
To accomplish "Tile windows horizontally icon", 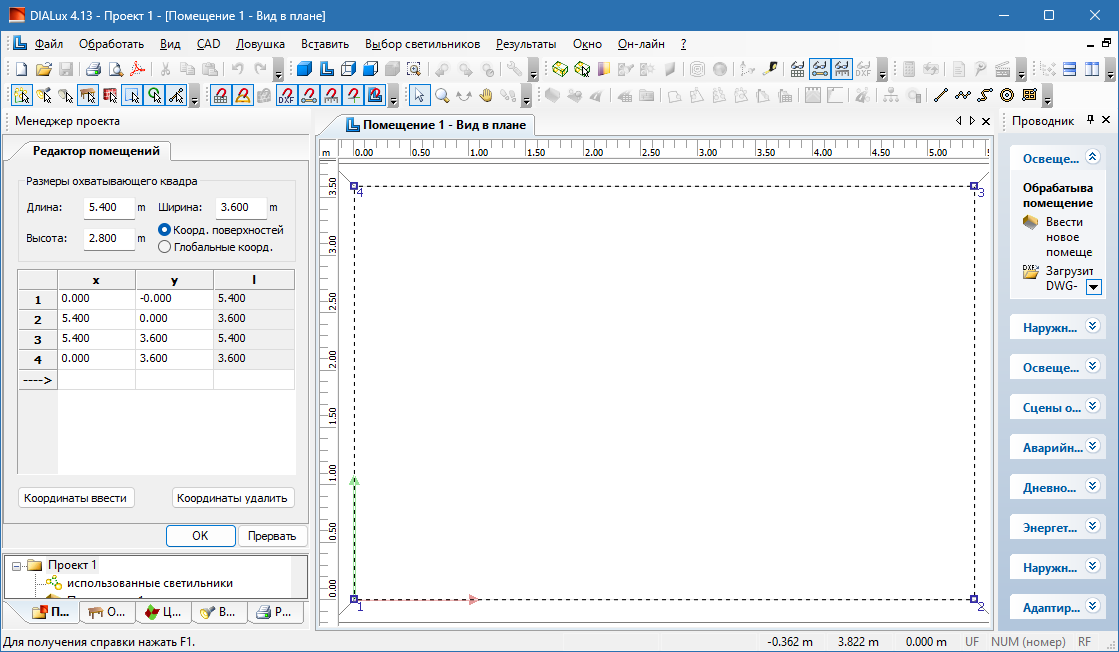I will point(1069,69).
